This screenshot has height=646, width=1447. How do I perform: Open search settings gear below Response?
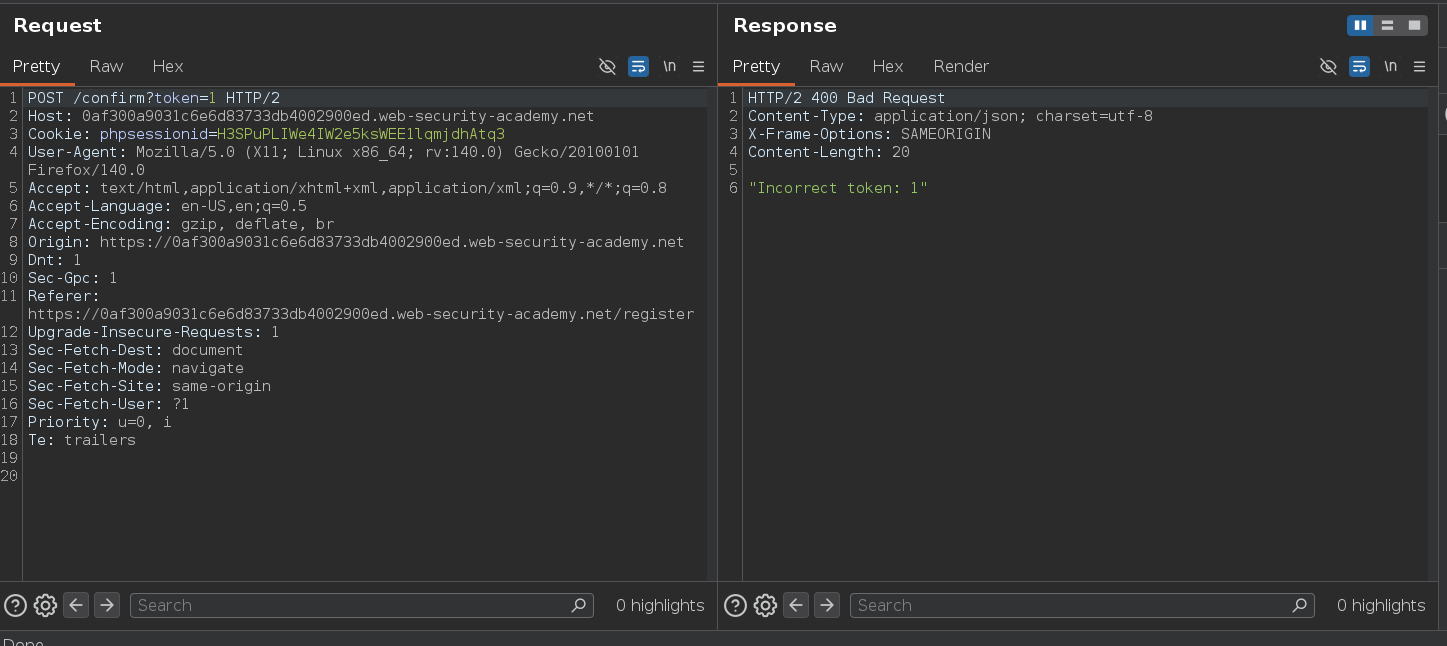(x=765, y=605)
